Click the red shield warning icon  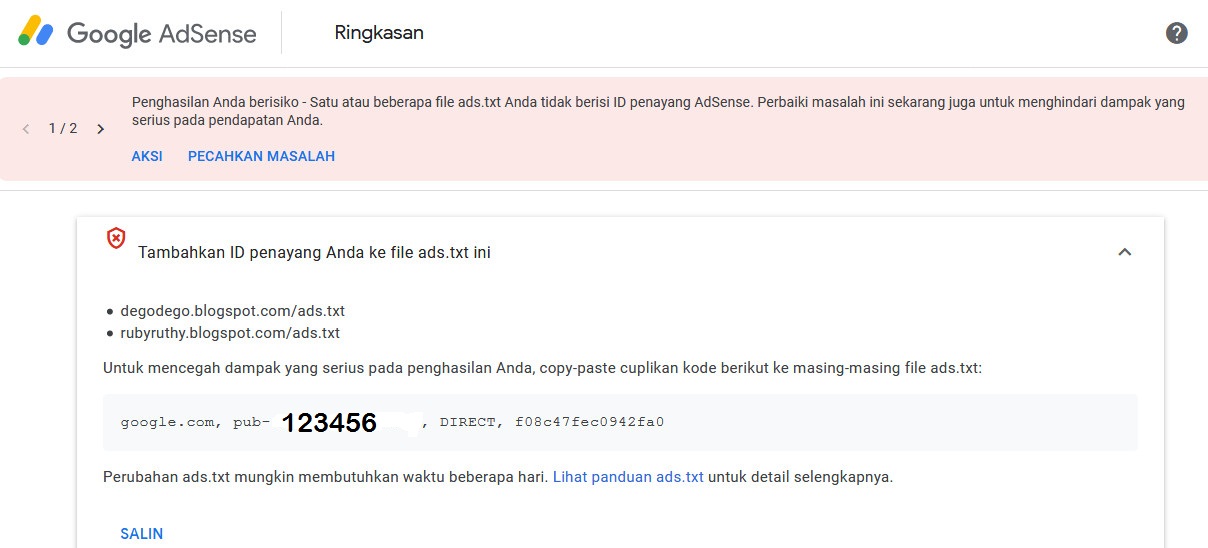116,238
